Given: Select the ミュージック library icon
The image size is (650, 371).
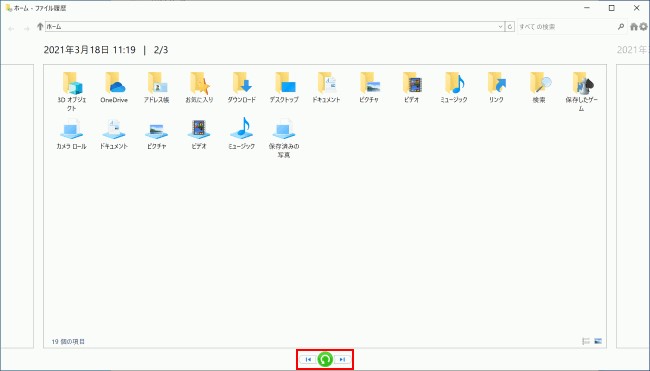Looking at the screenshot, I should click(242, 134).
